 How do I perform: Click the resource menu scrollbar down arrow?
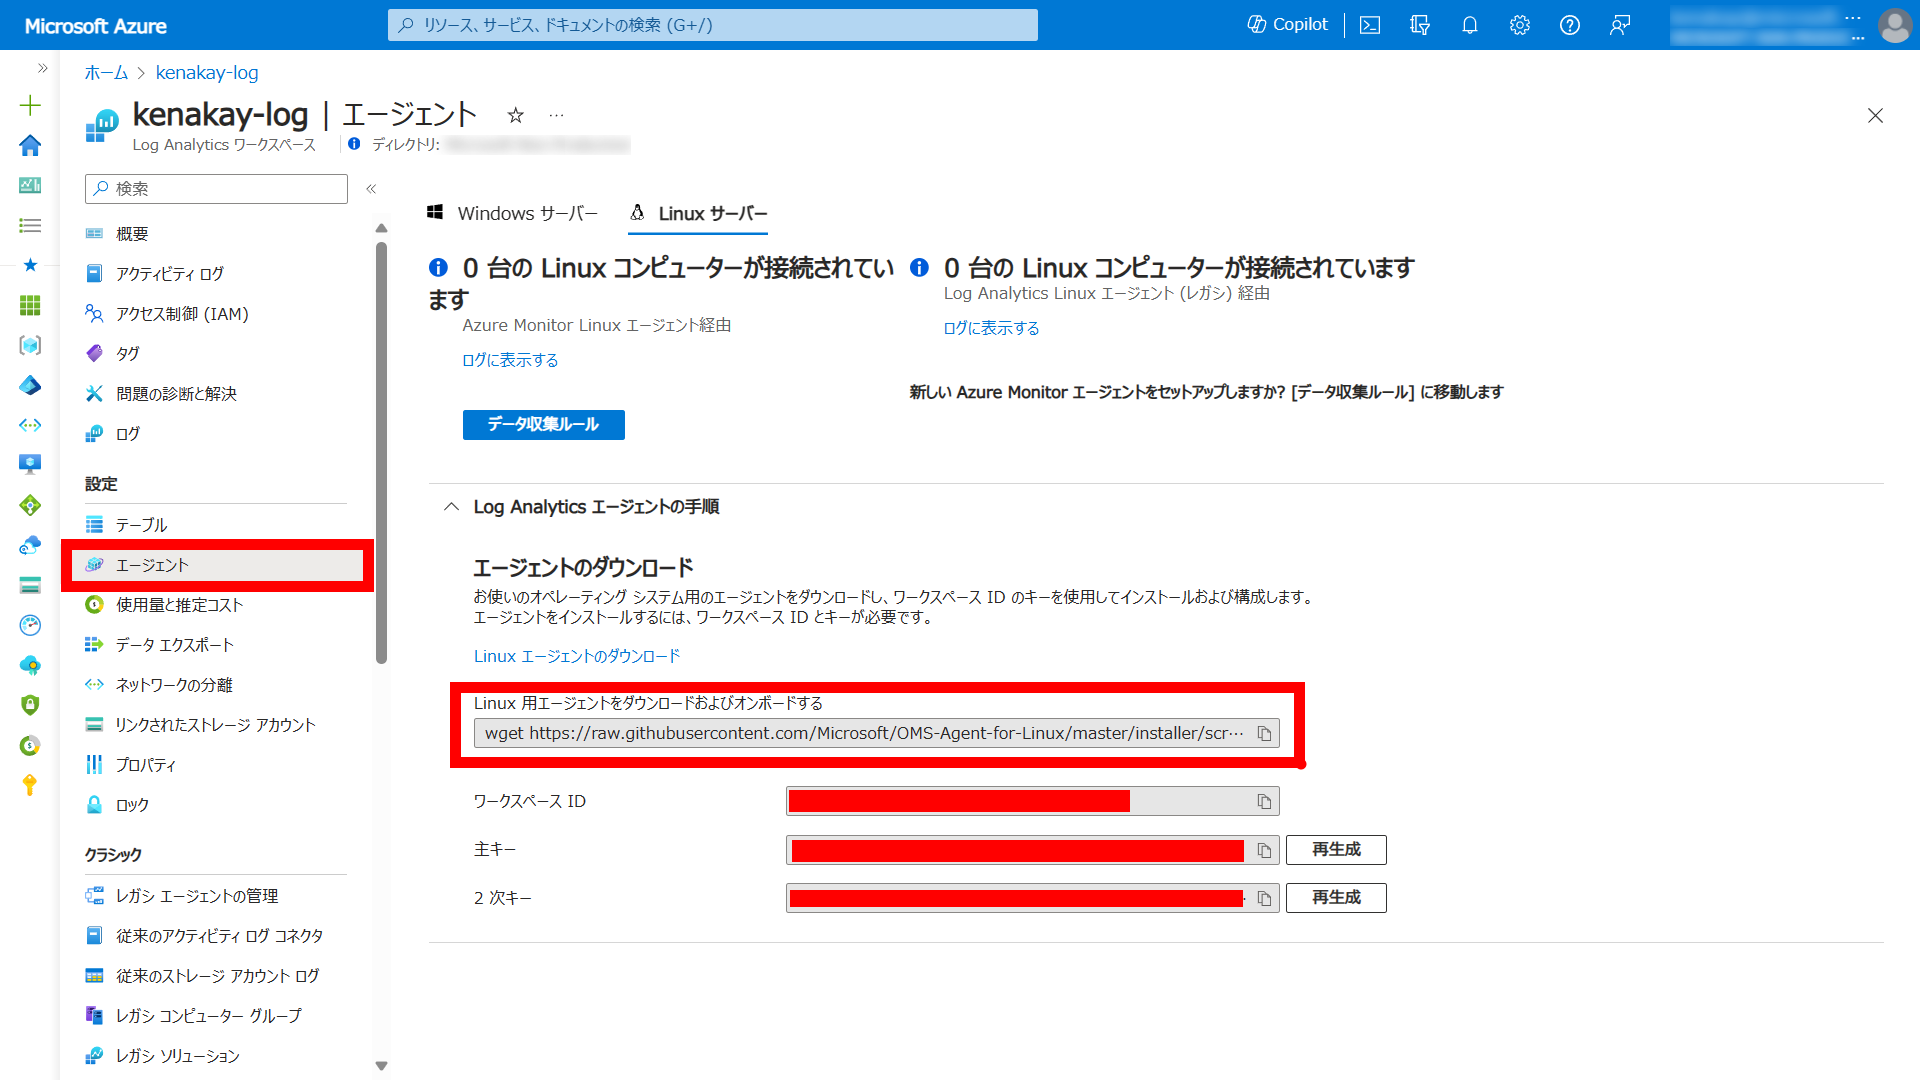tap(381, 1066)
